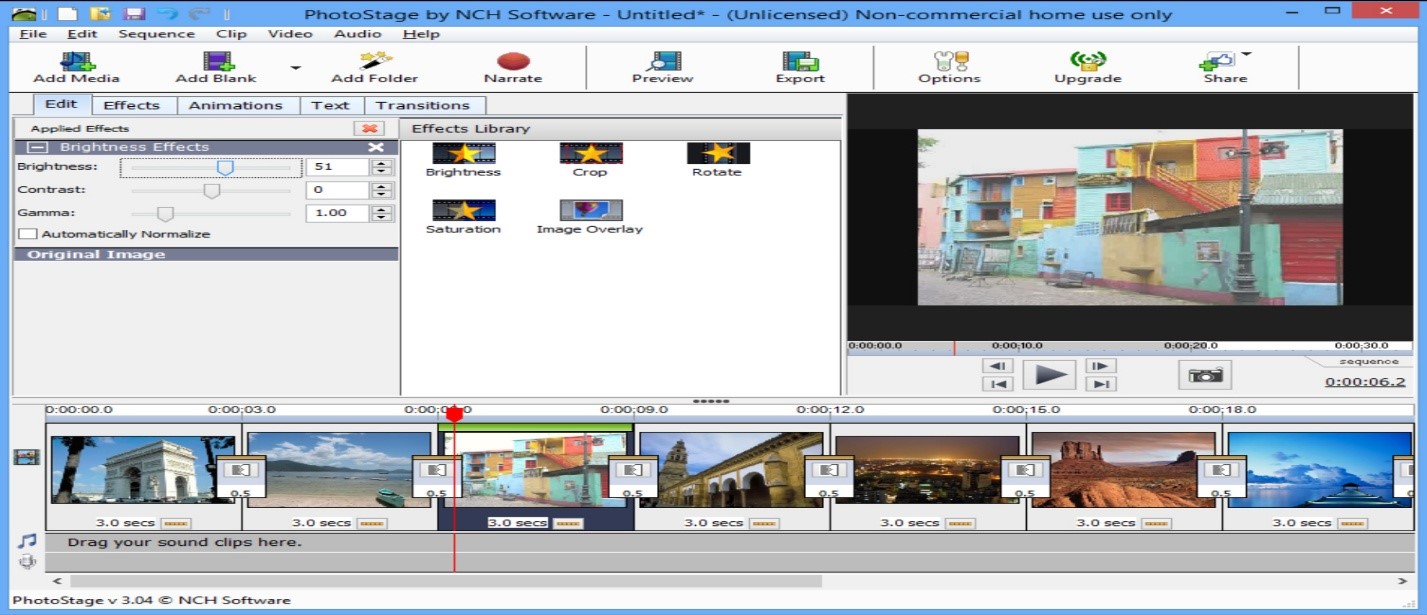Screen dimensions: 1427x615
Task: Open the Sequence menu
Action: 156,33
